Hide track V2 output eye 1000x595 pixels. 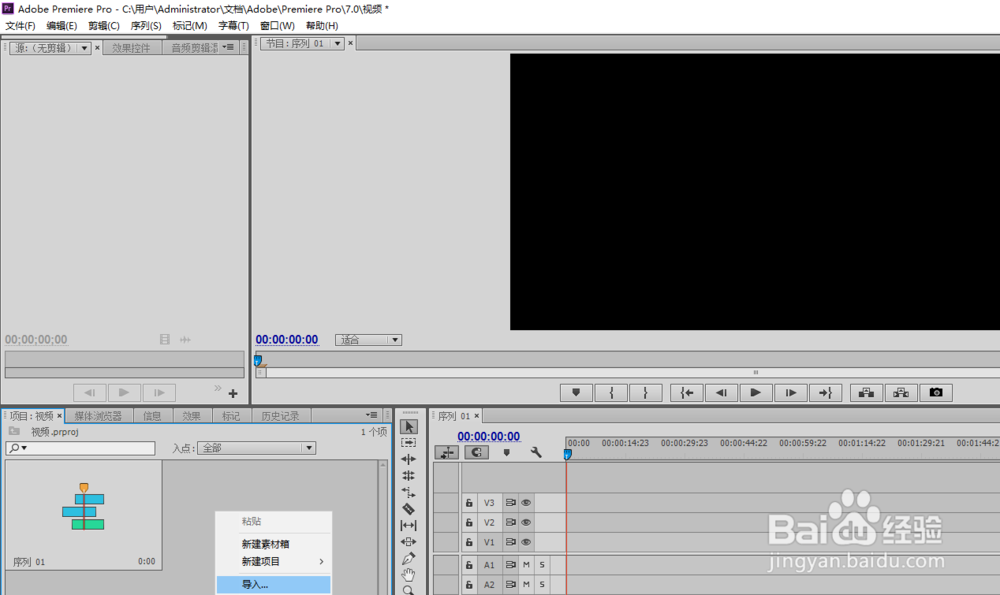click(526, 522)
